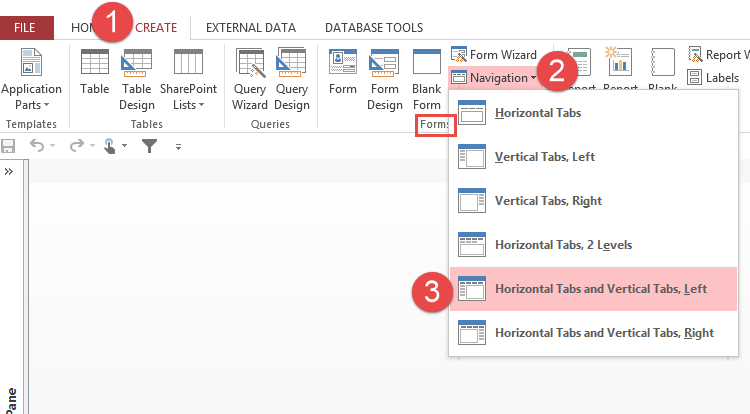
Task: Create a new Form
Action: click(342, 73)
